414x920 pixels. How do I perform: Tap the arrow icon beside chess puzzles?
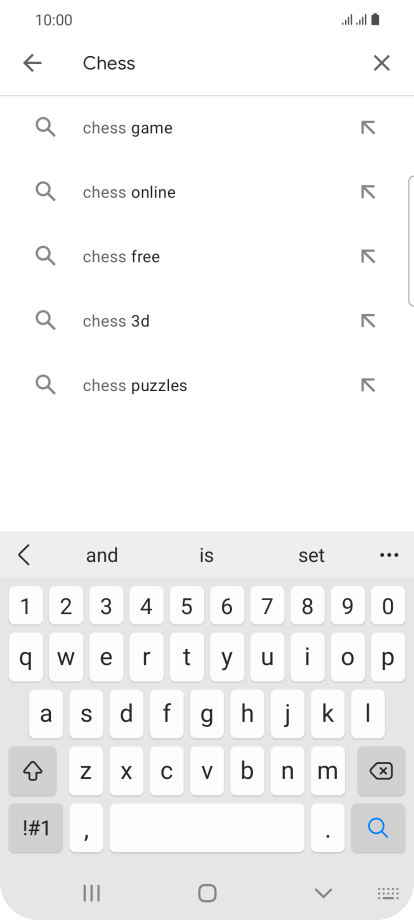pos(368,385)
